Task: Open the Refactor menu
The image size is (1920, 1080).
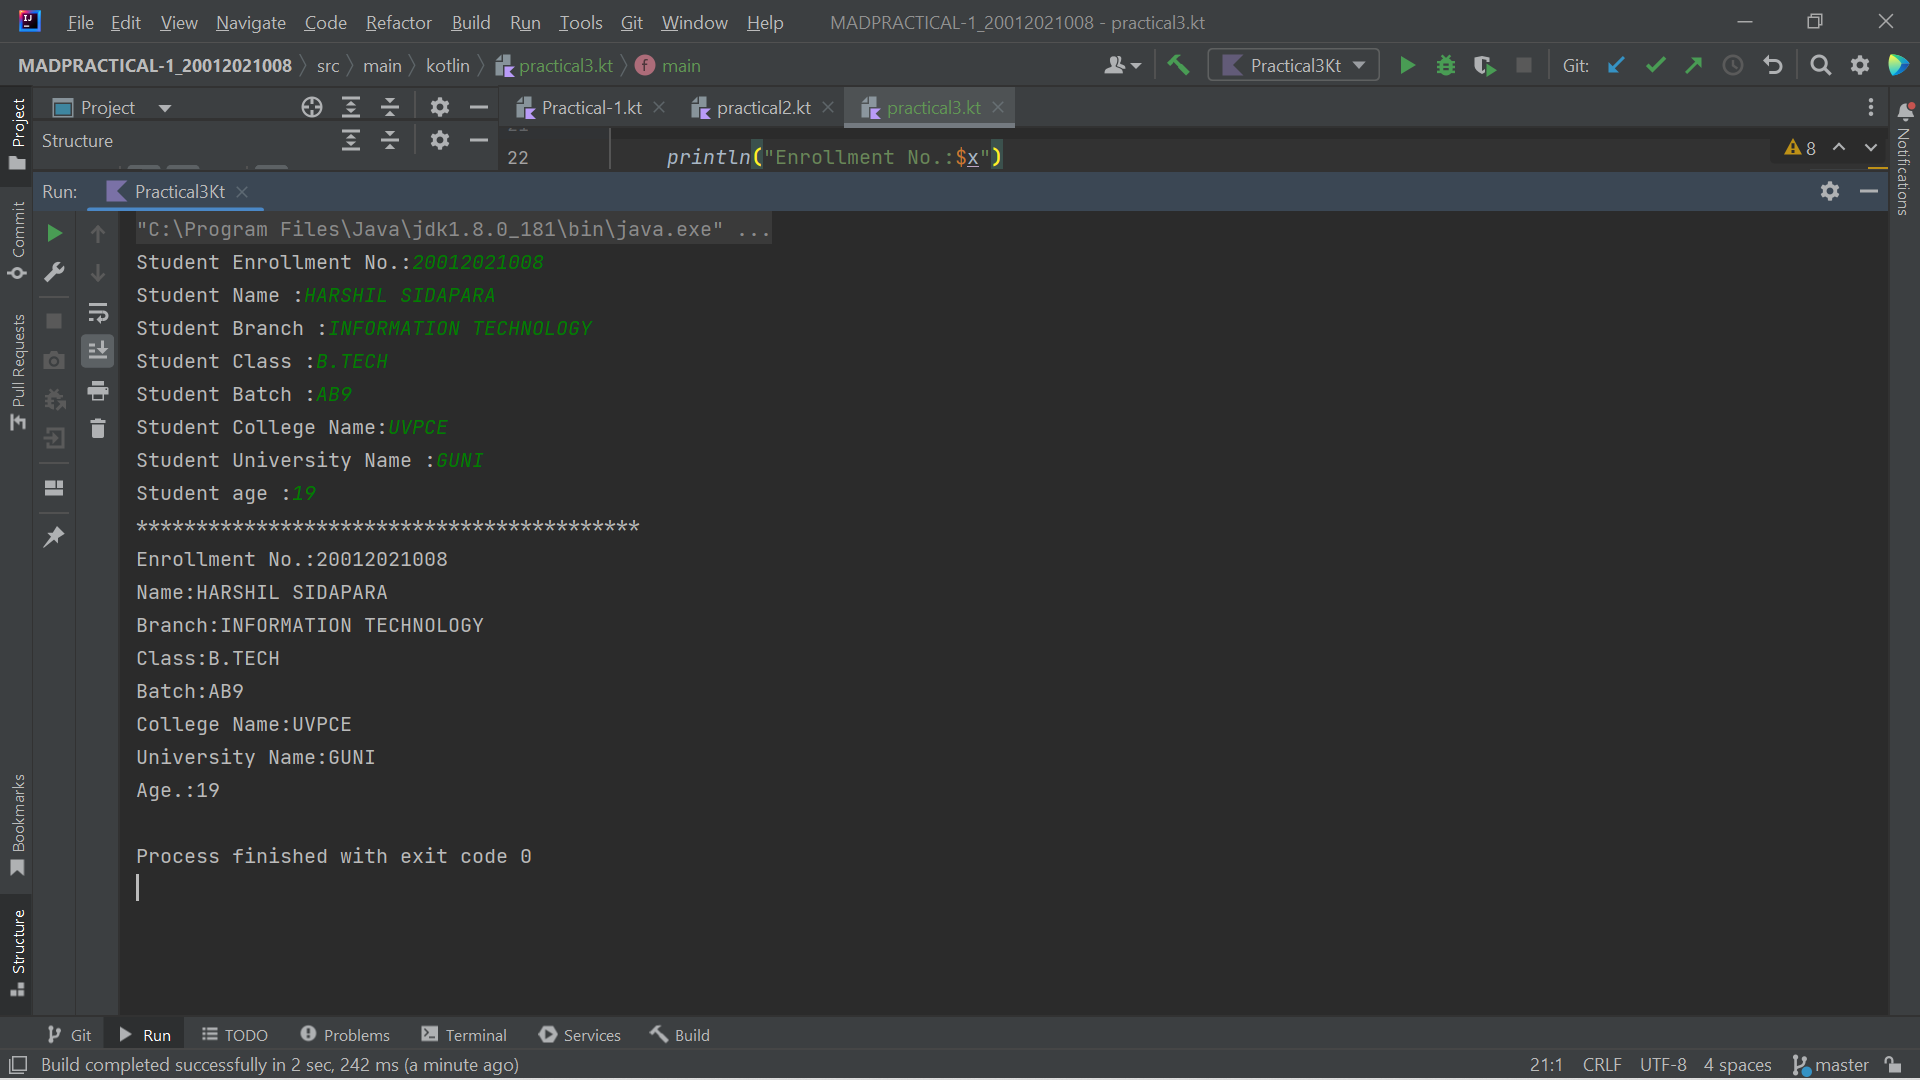Action: (x=398, y=22)
